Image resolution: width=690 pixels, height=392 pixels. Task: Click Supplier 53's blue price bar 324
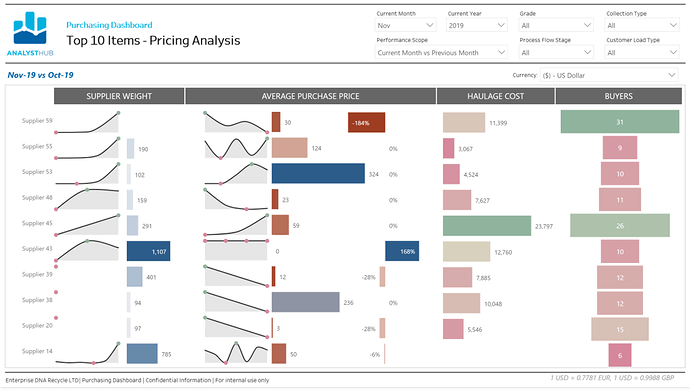(x=318, y=174)
